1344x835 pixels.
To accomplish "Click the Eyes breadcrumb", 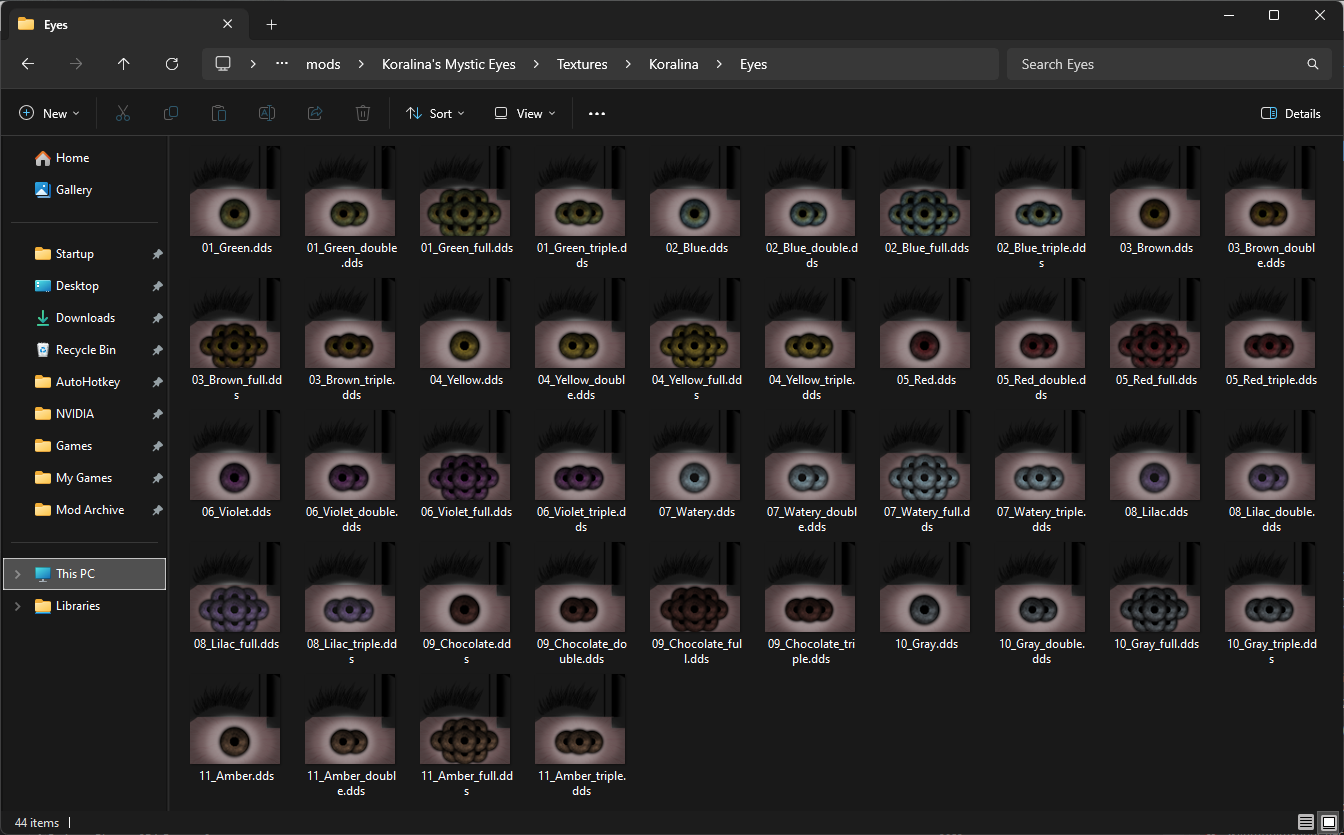I will 753,64.
